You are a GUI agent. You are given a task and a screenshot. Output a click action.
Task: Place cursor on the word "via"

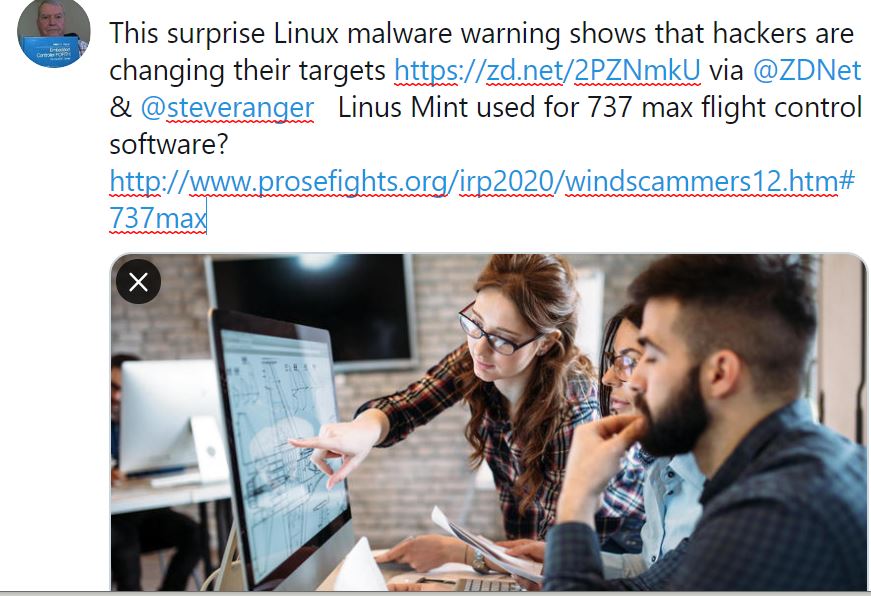[x=727, y=71]
